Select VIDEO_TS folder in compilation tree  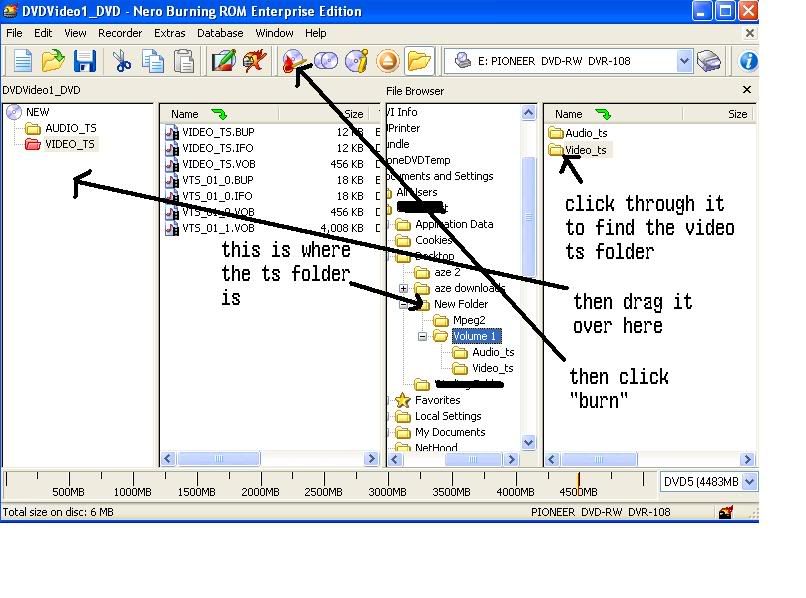tap(69, 144)
